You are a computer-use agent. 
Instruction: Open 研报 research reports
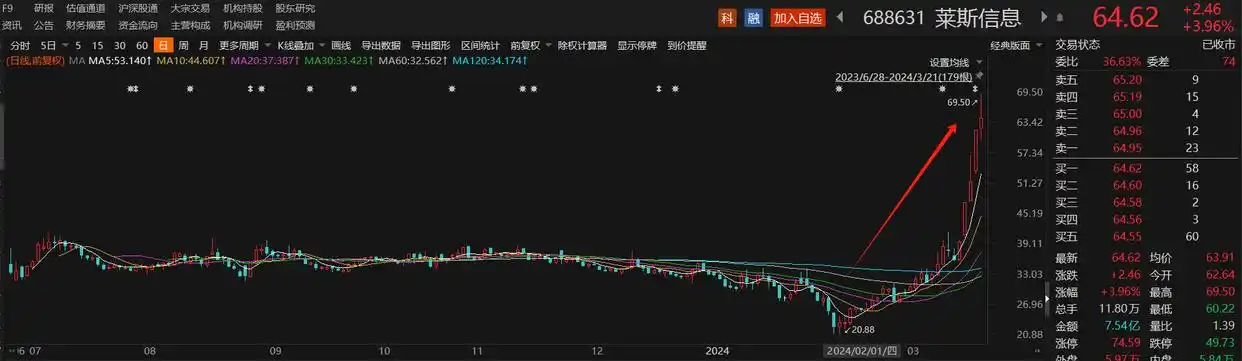44,8
